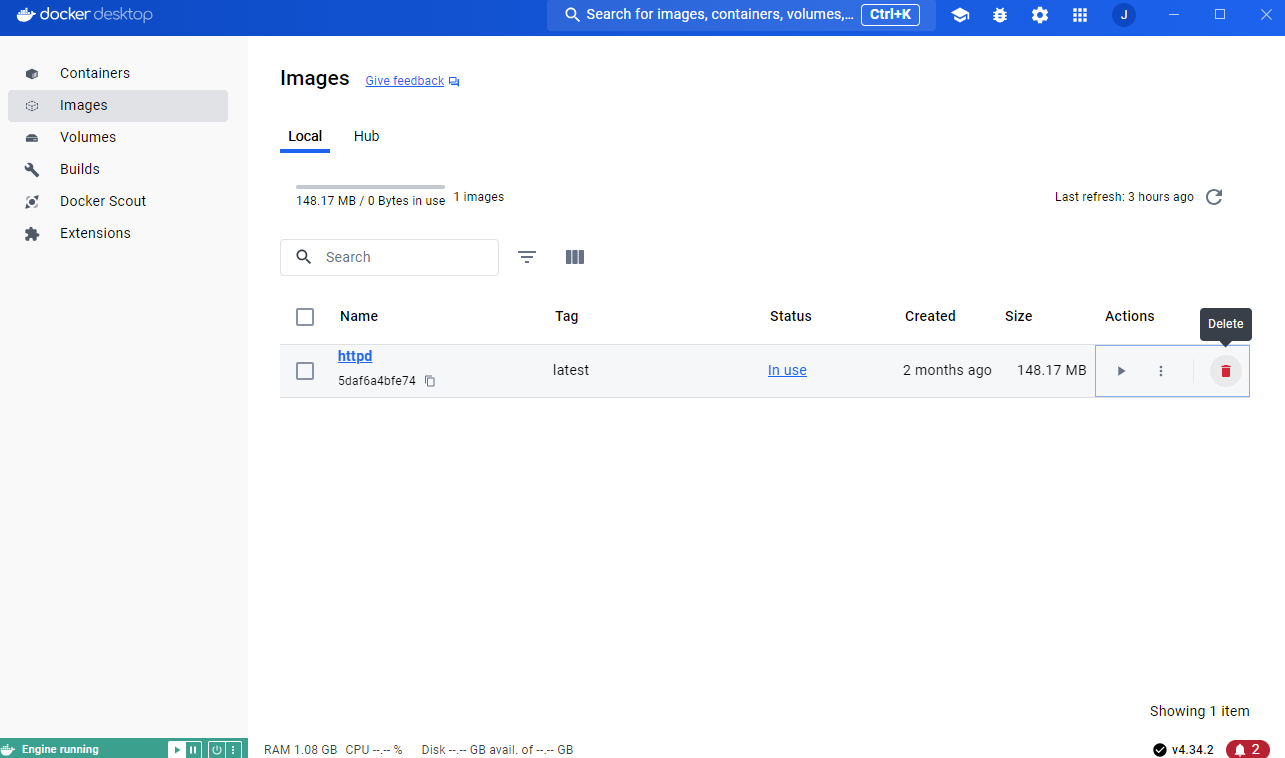This screenshot has height=758, width=1285.
Task: Open Builds in sidebar
Action: [118, 169]
